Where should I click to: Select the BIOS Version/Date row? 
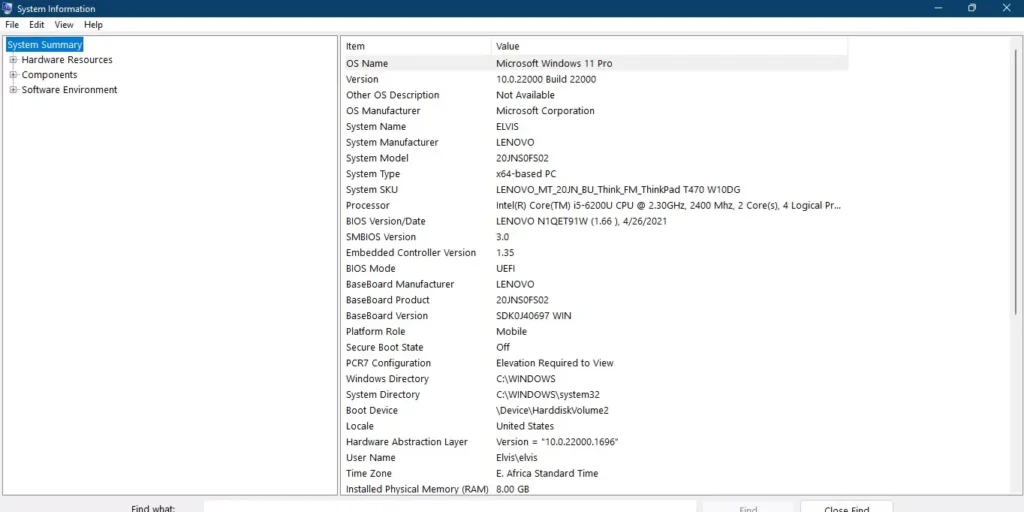pos(595,221)
